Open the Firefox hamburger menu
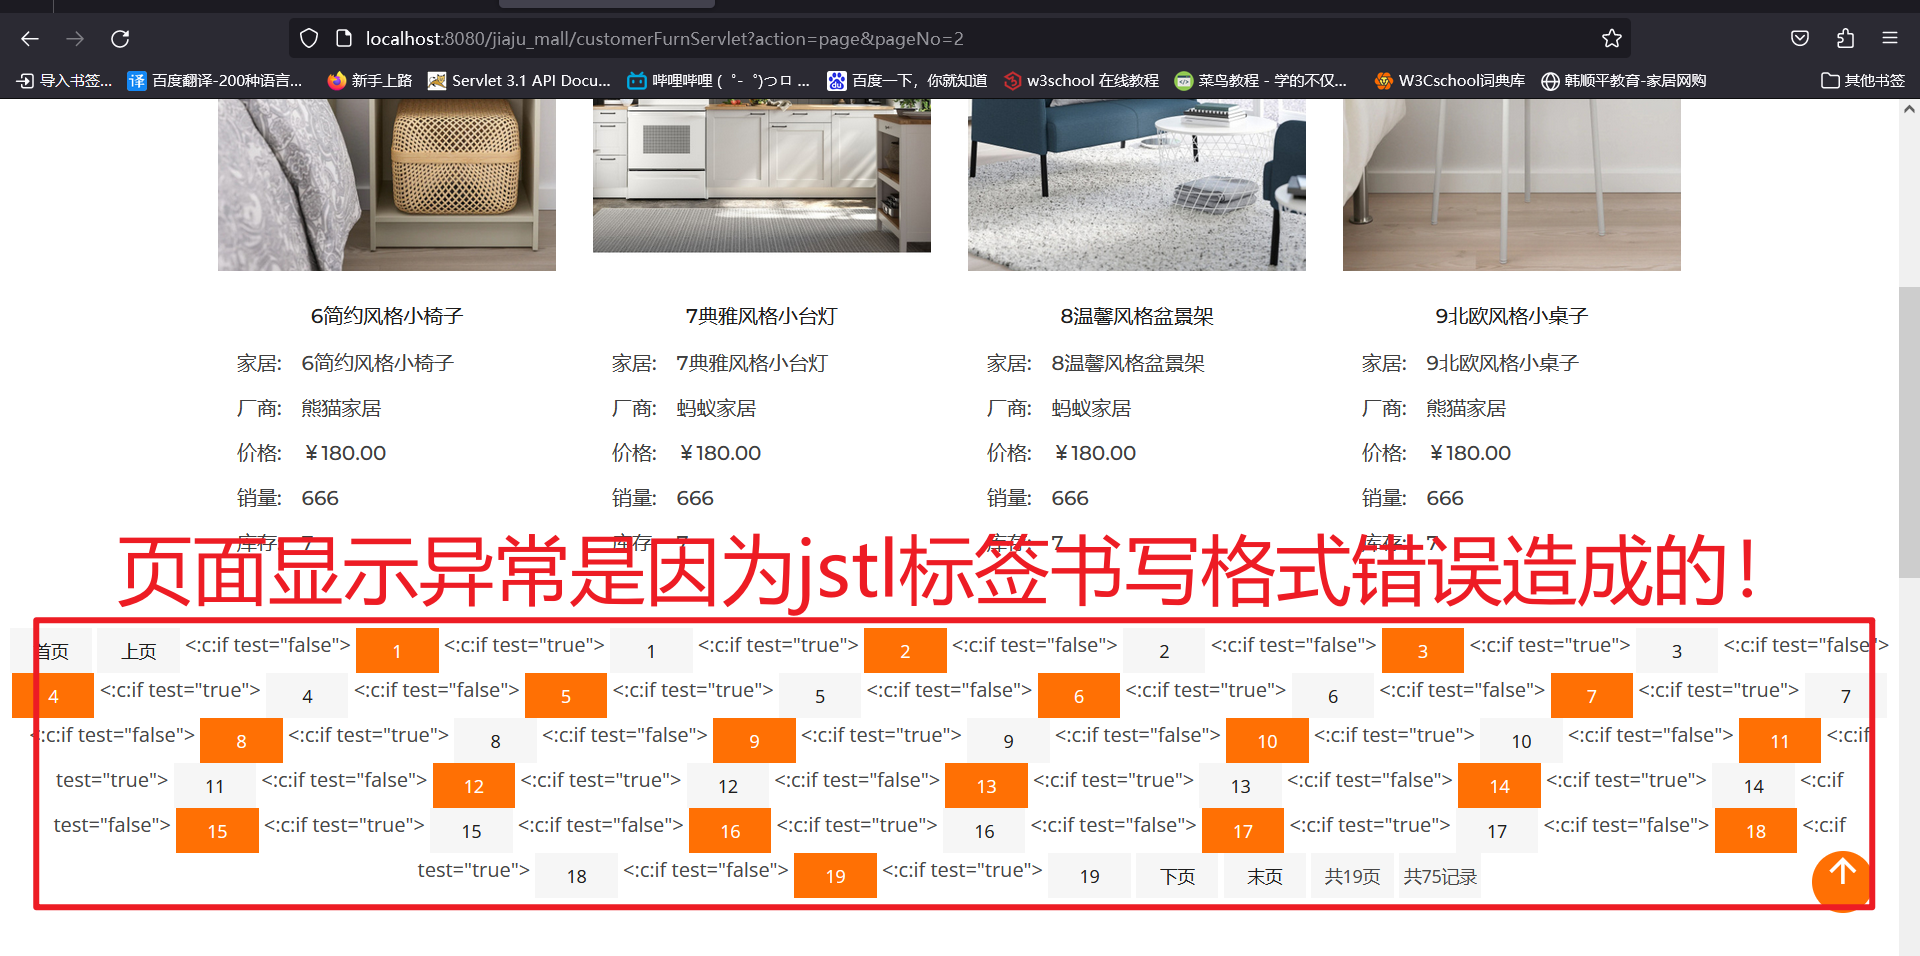The width and height of the screenshot is (1920, 956). click(1890, 39)
